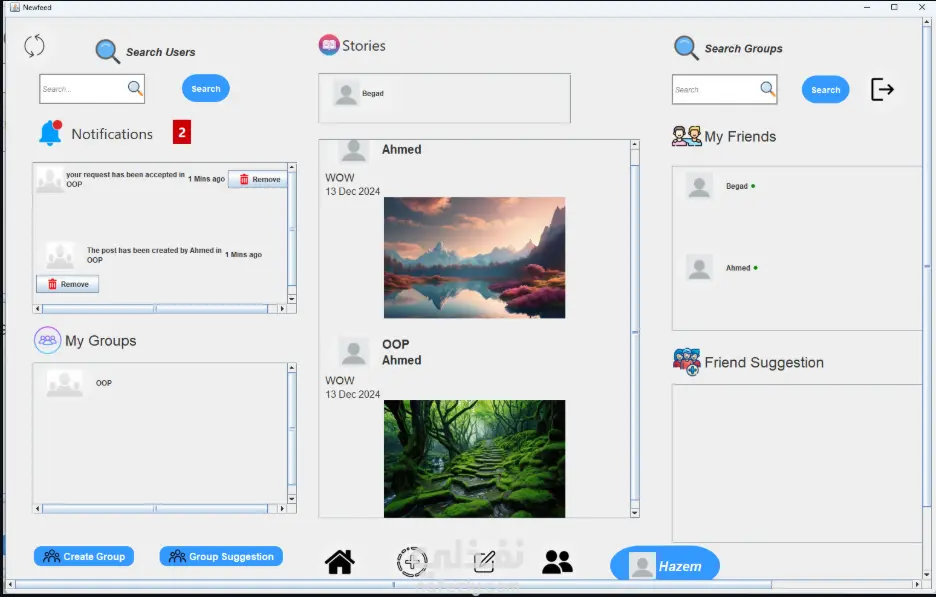
Task: Open Hazem profile button
Action: coord(665,565)
